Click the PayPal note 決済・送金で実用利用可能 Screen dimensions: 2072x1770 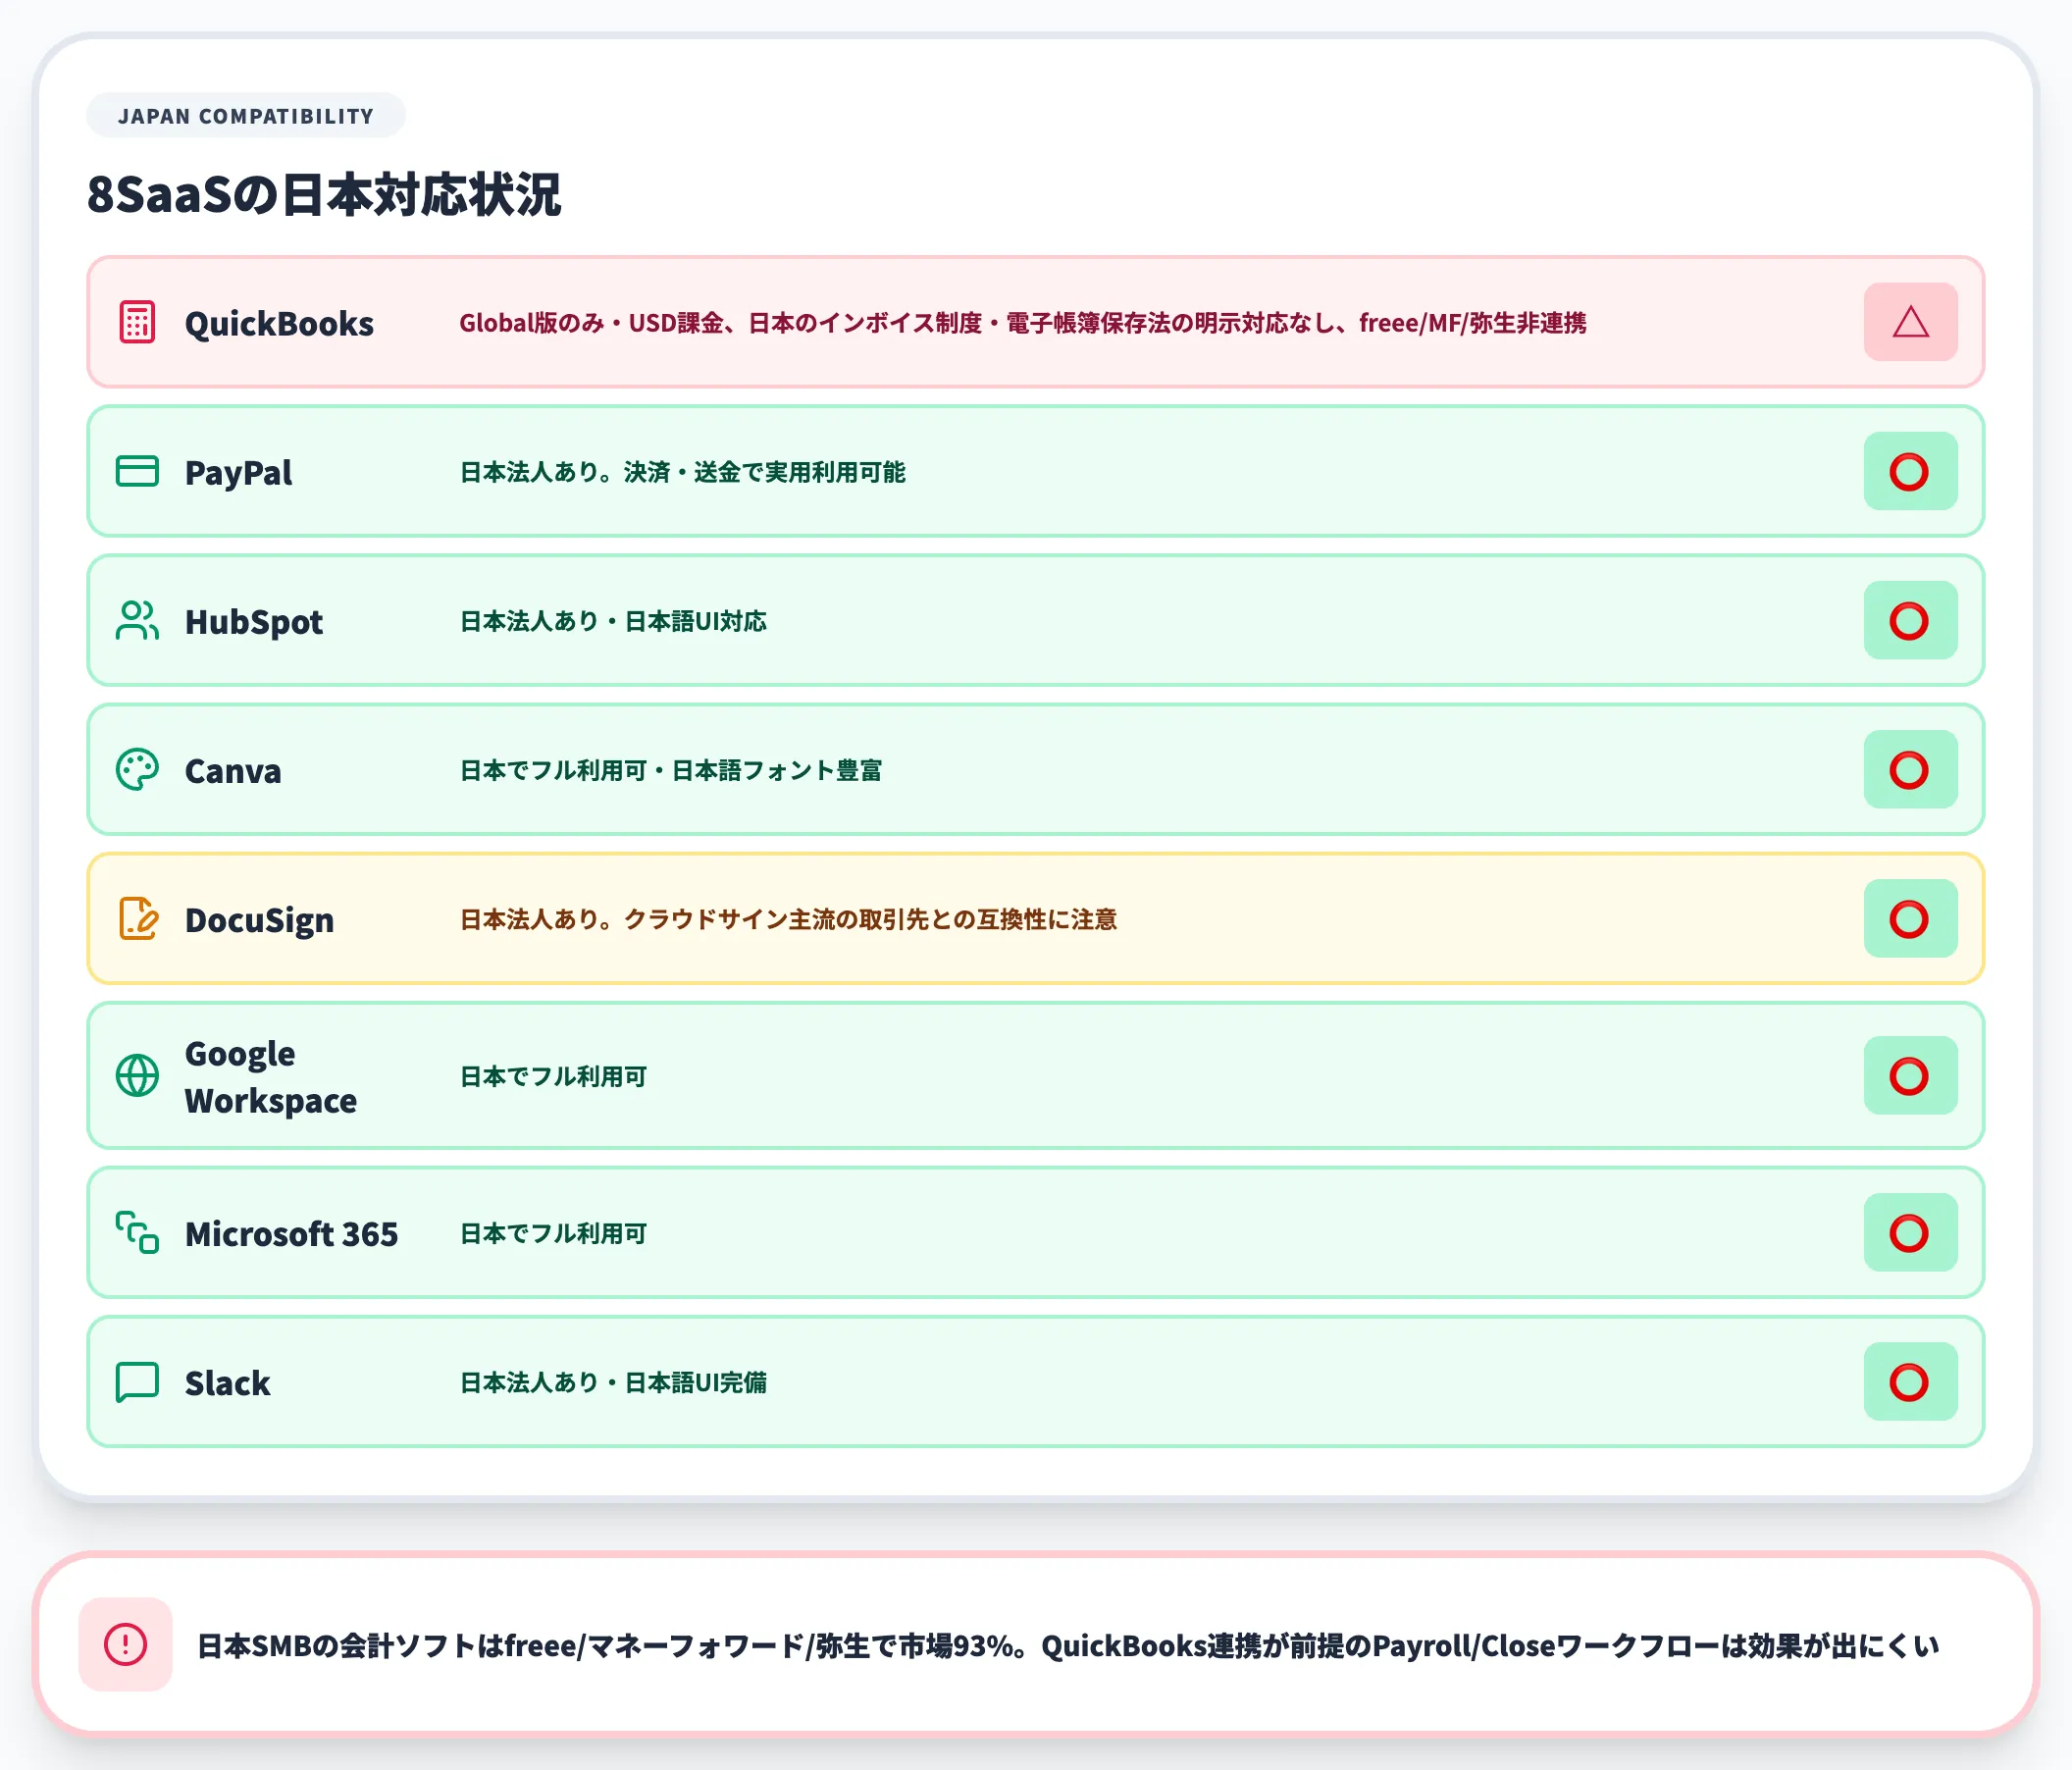click(x=765, y=472)
